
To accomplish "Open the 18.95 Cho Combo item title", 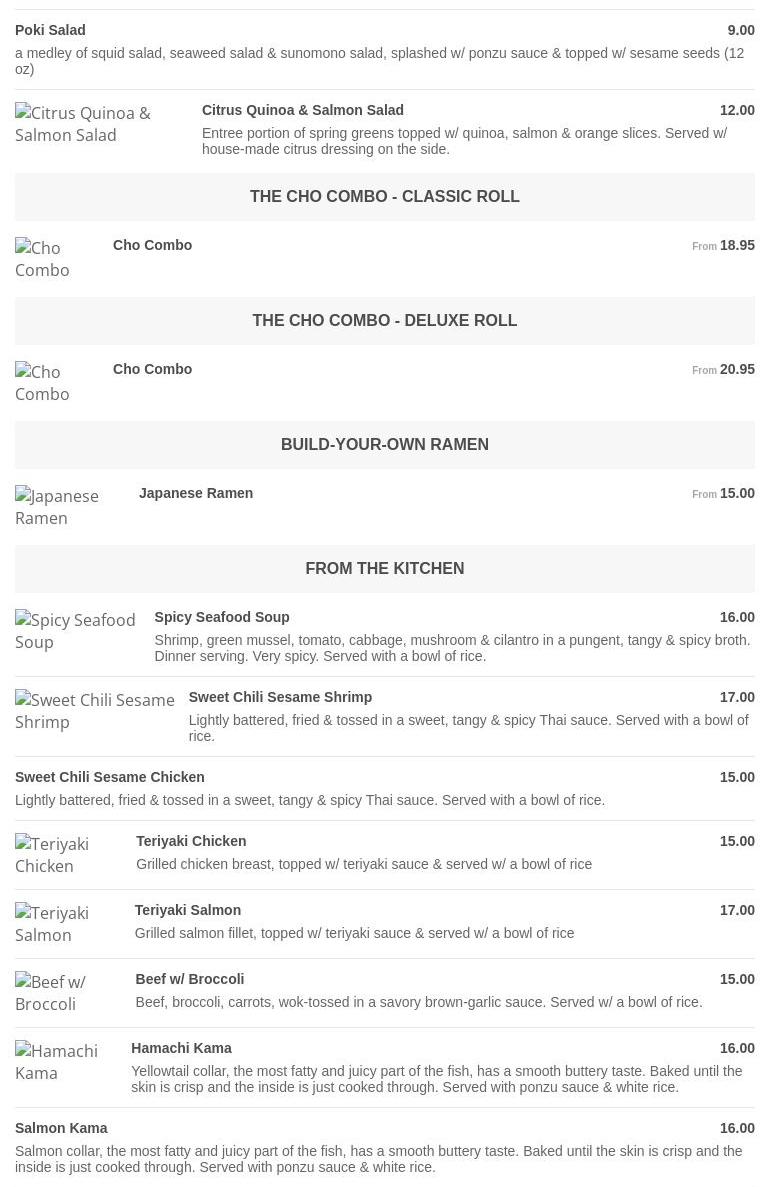I will (x=152, y=245).
